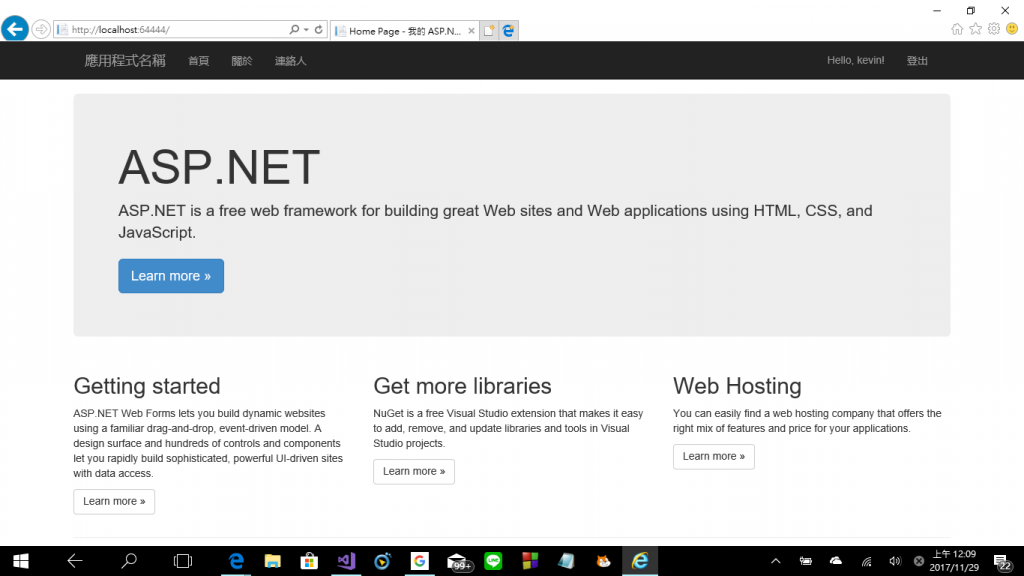Click the Hello, kevin! account link

click(856, 60)
